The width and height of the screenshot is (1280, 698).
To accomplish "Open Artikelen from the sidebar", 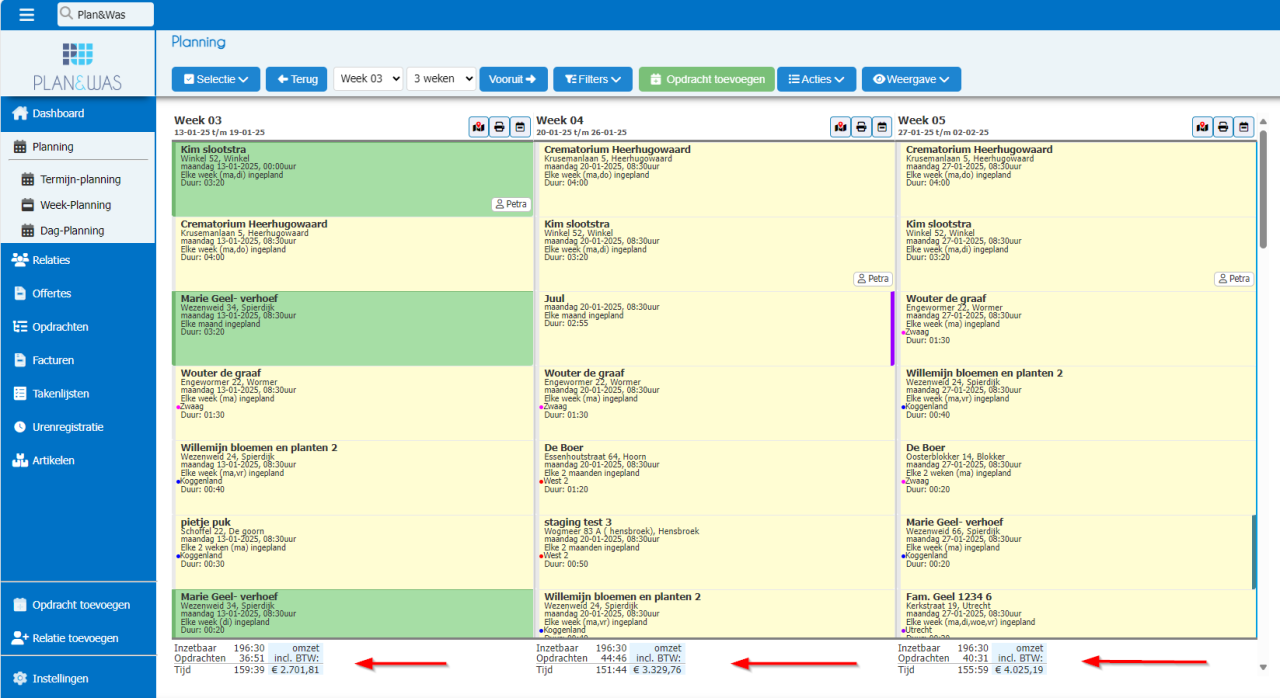I will pyautogui.click(x=78, y=461).
